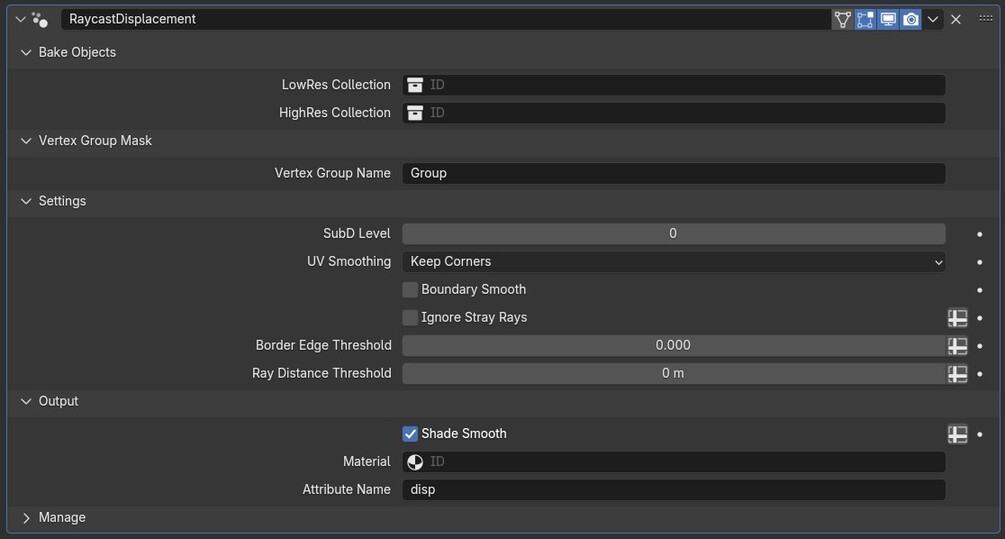Screen dimensions: 1005x539
Task: Animate UV Smoothing keyframe dot
Action: click(x=979, y=262)
